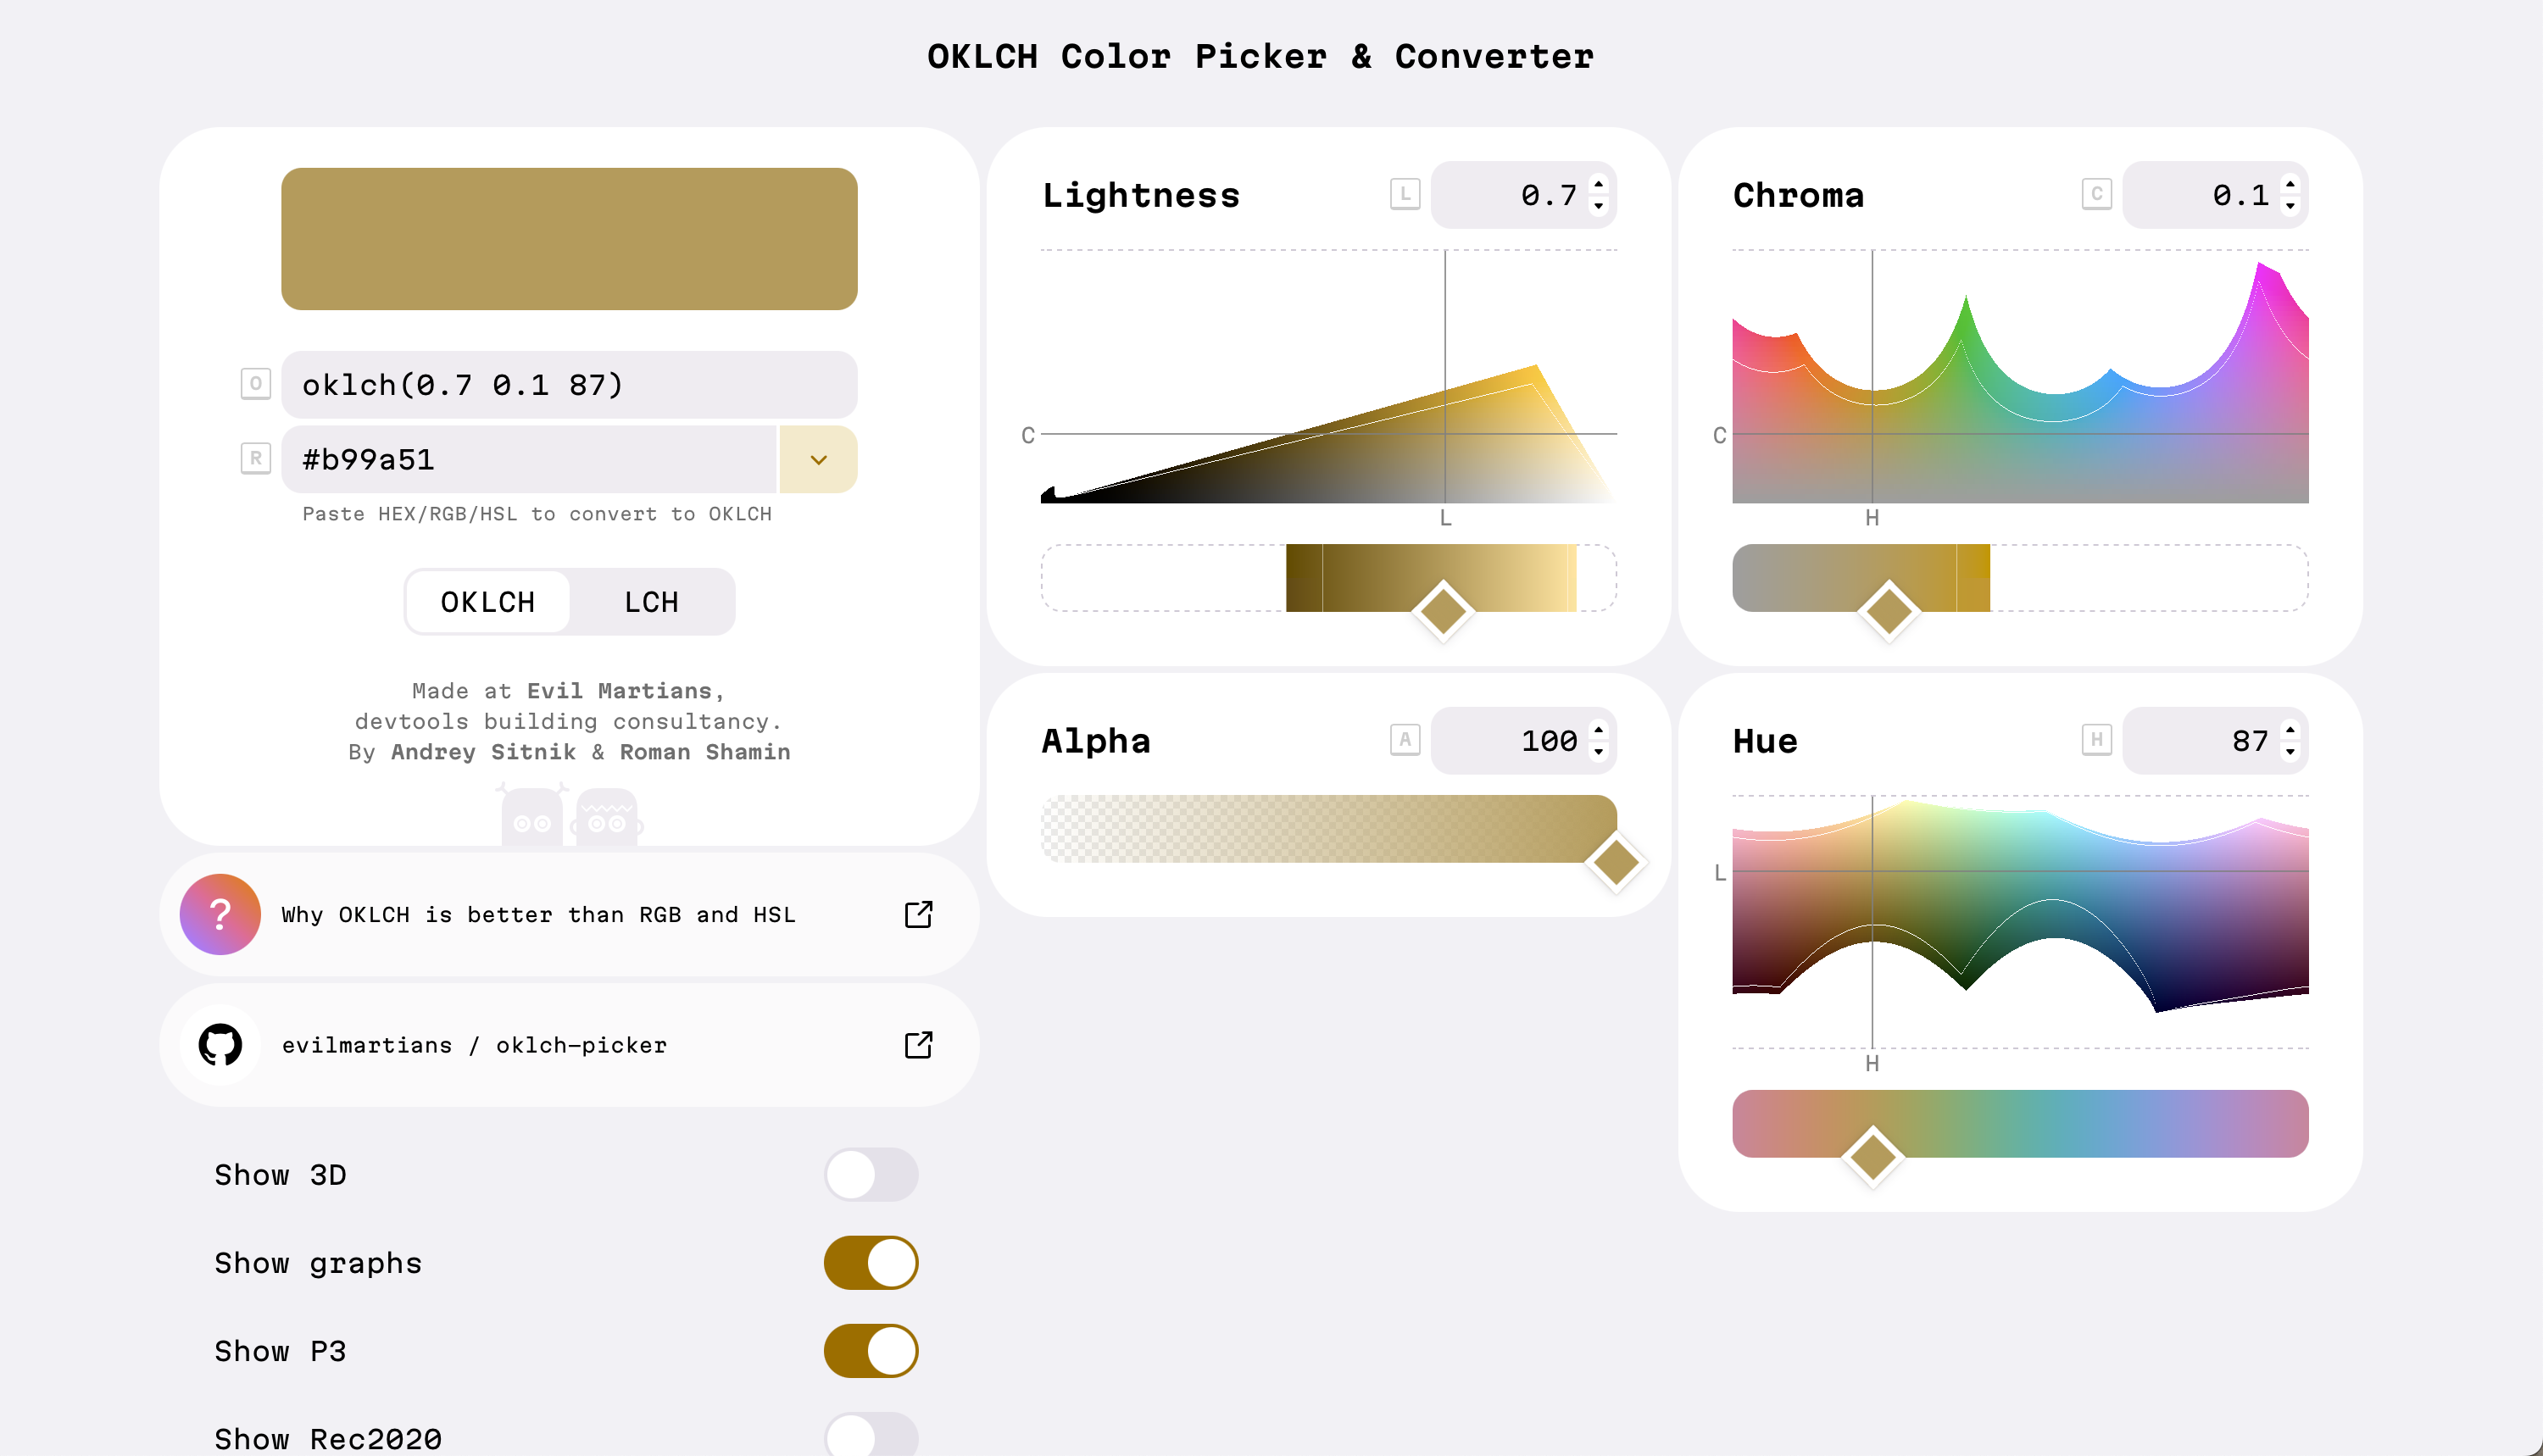
Task: Decrease Hue value with the down arrow
Action: click(2290, 752)
